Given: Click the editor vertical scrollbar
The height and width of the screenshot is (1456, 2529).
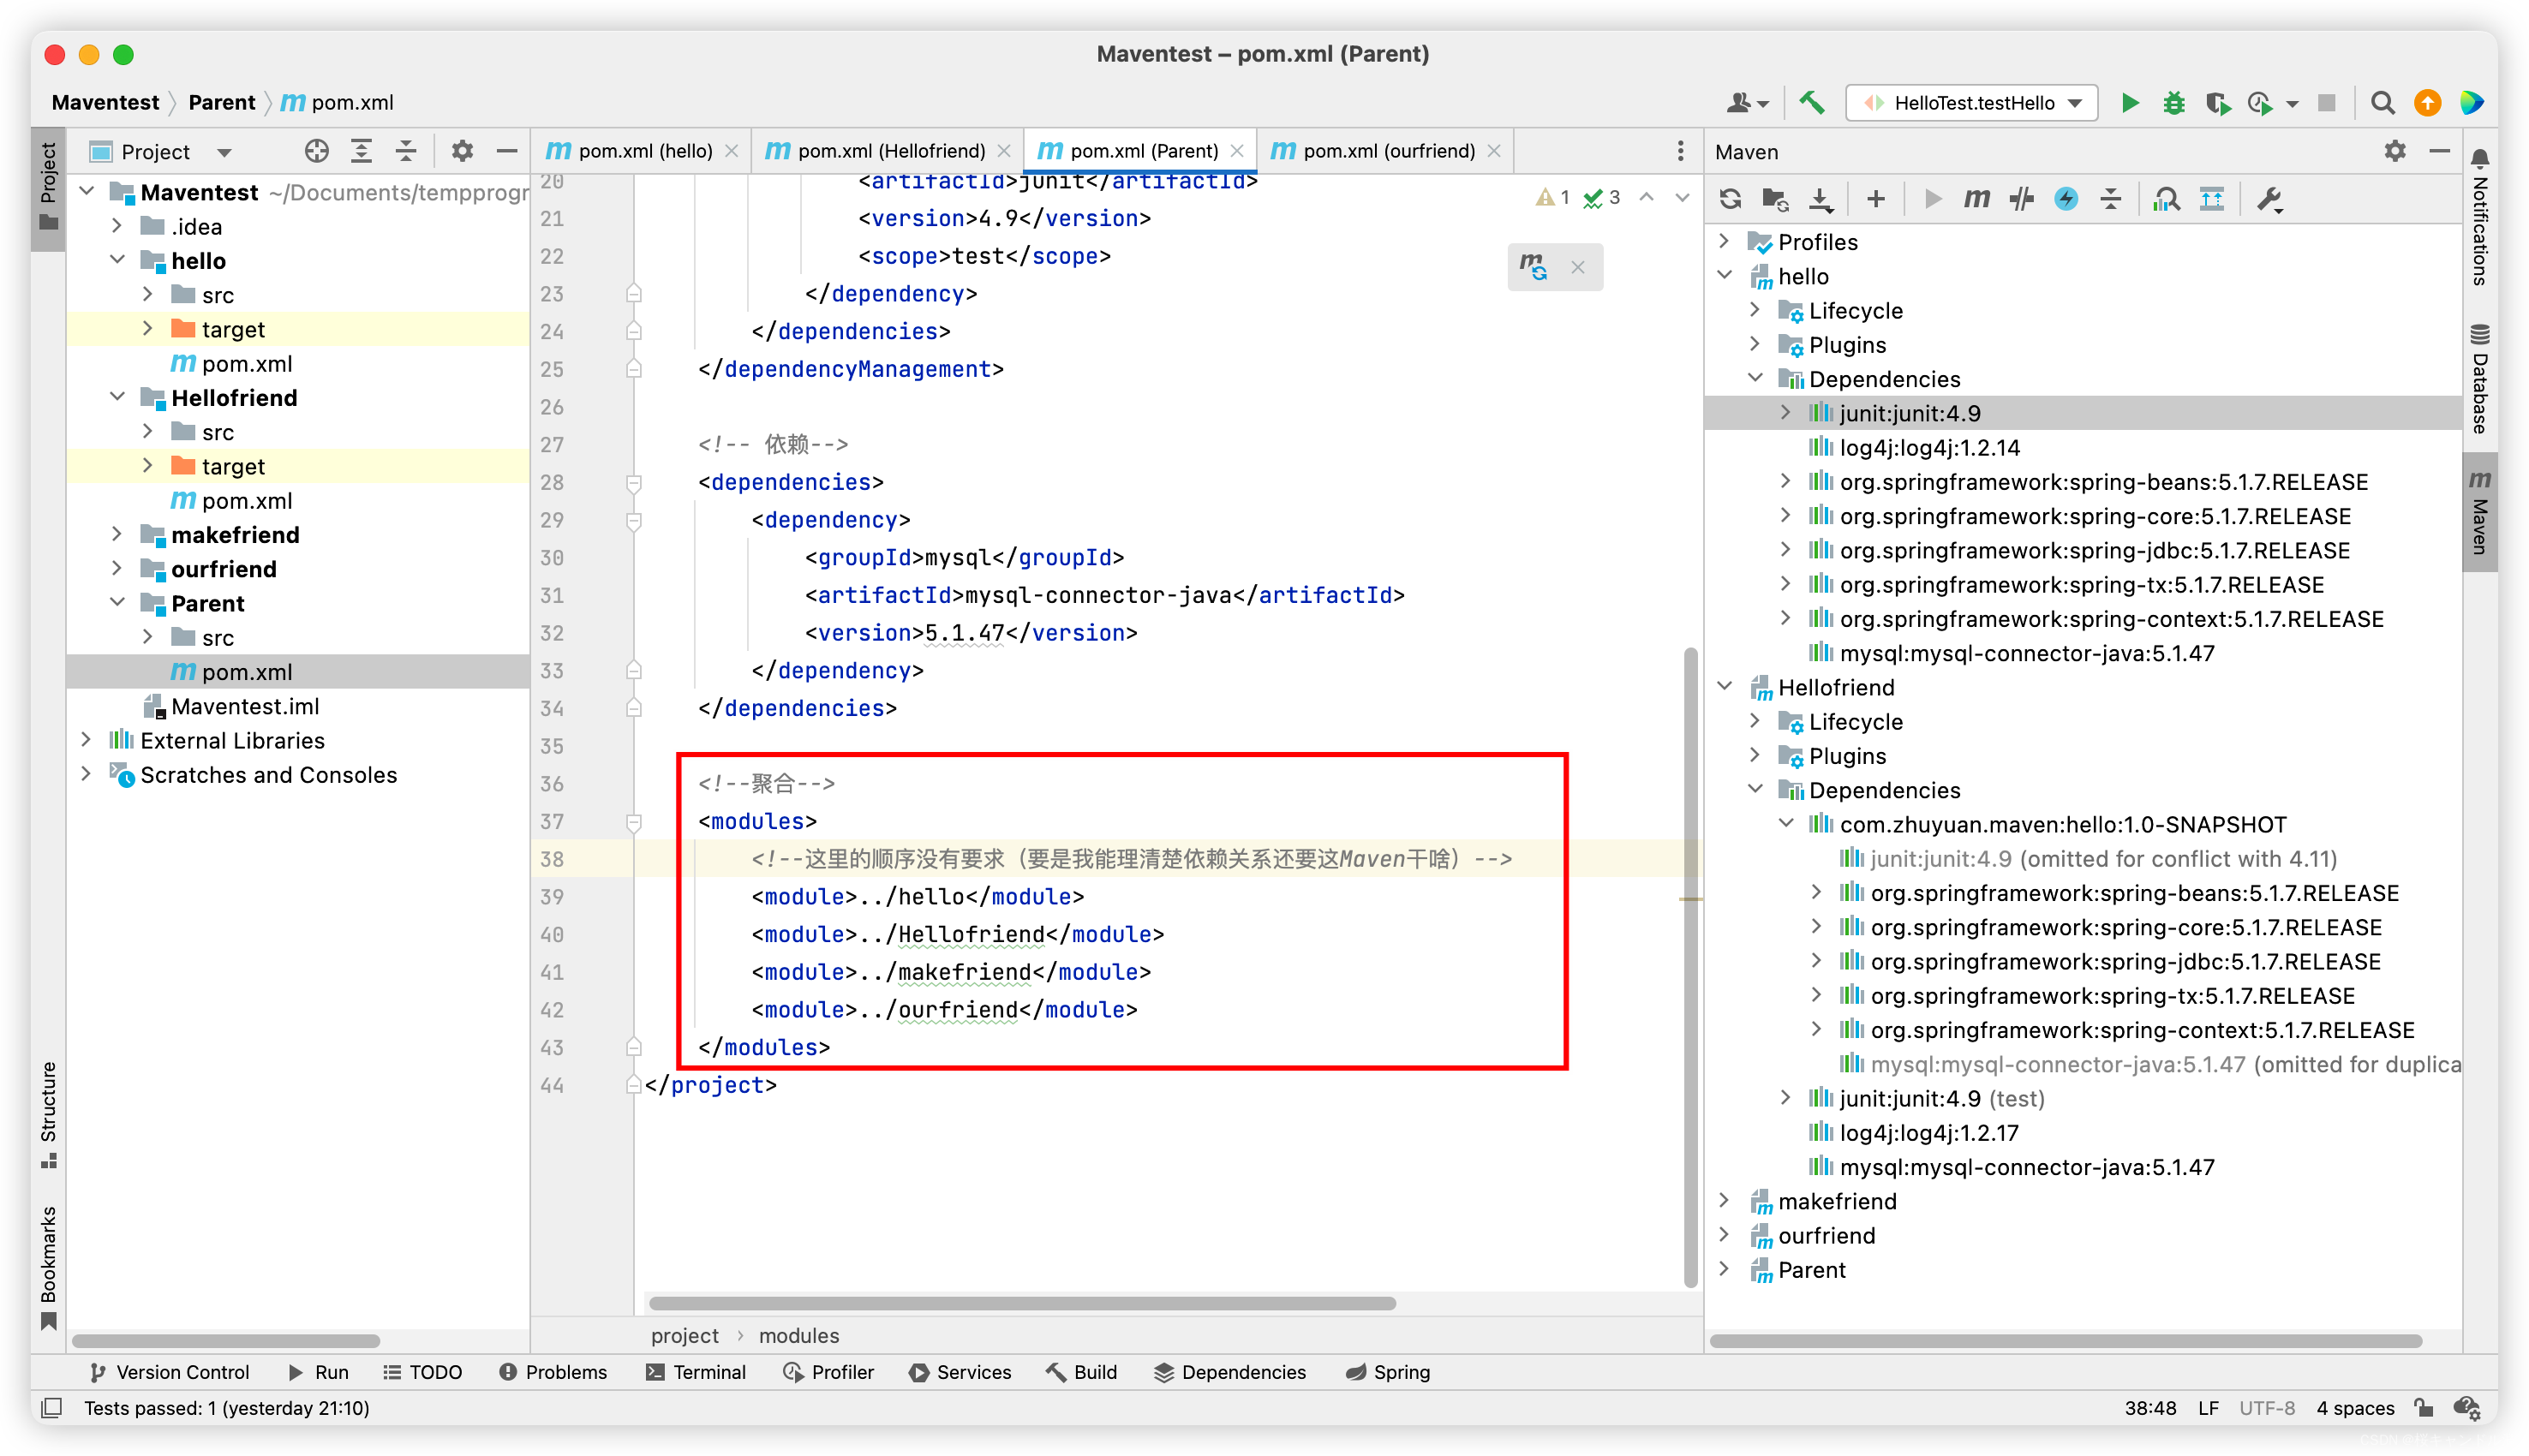Looking at the screenshot, I should click(1690, 966).
